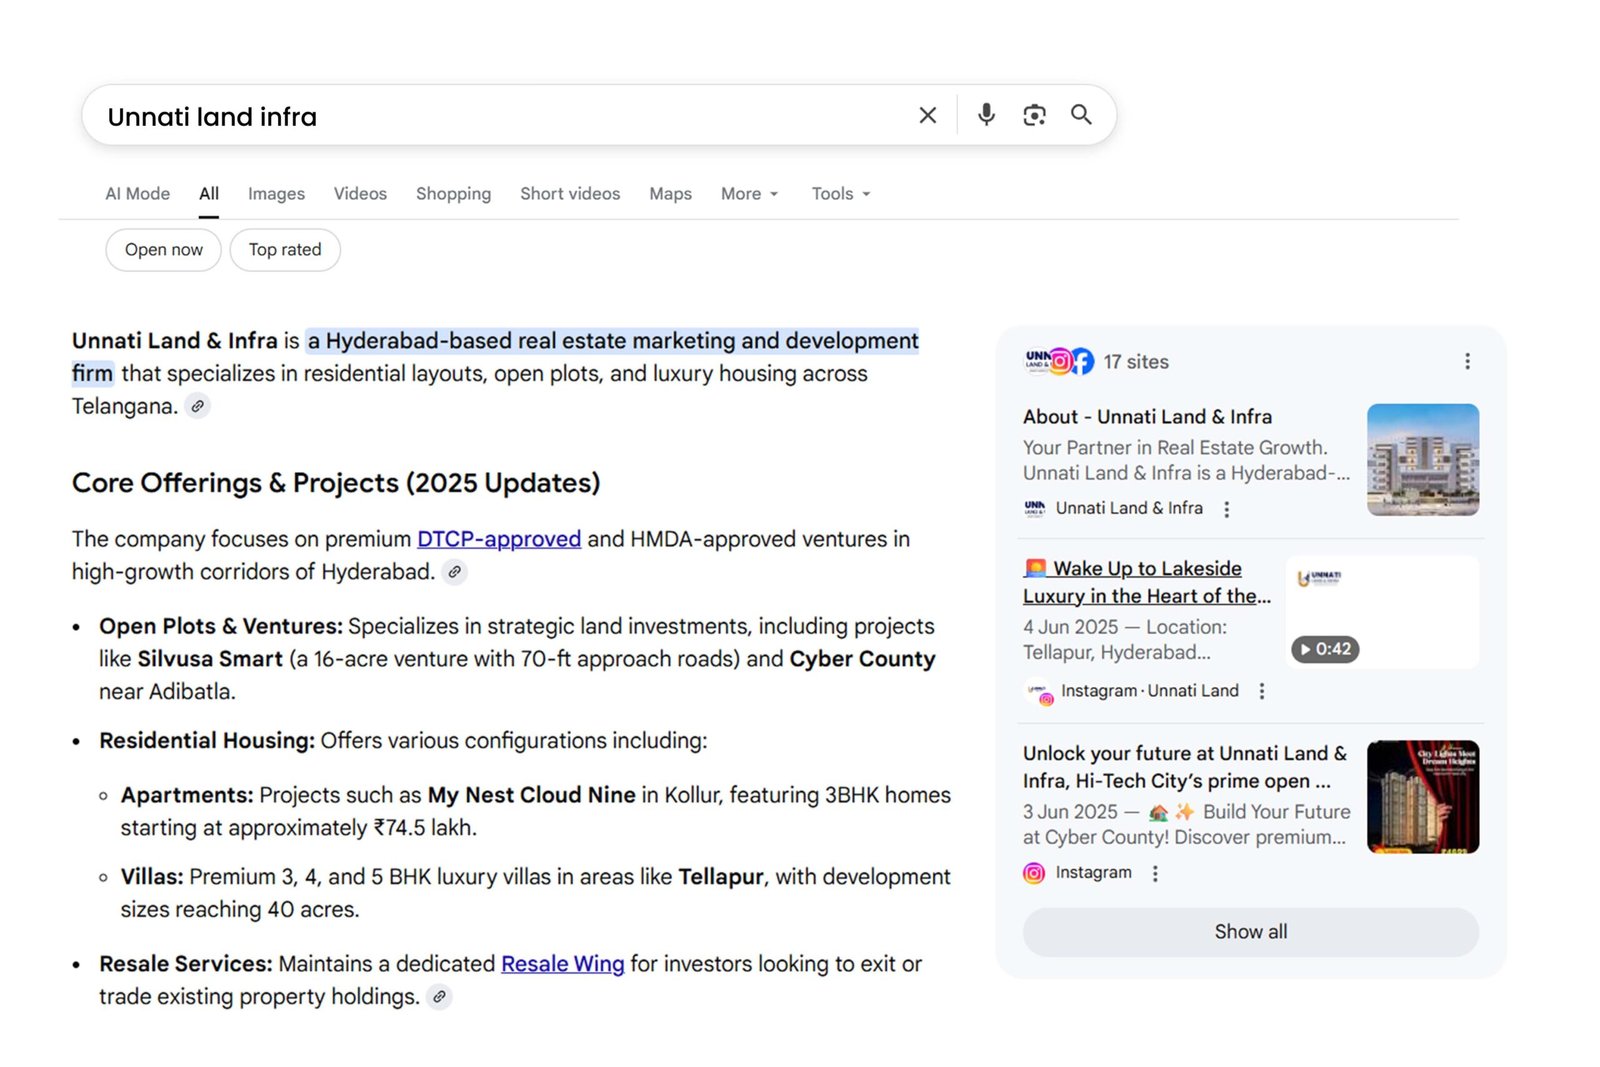This screenshot has width=1600, height=1067.
Task: Open the three-dot menu beside 17 sites
Action: 1467,361
